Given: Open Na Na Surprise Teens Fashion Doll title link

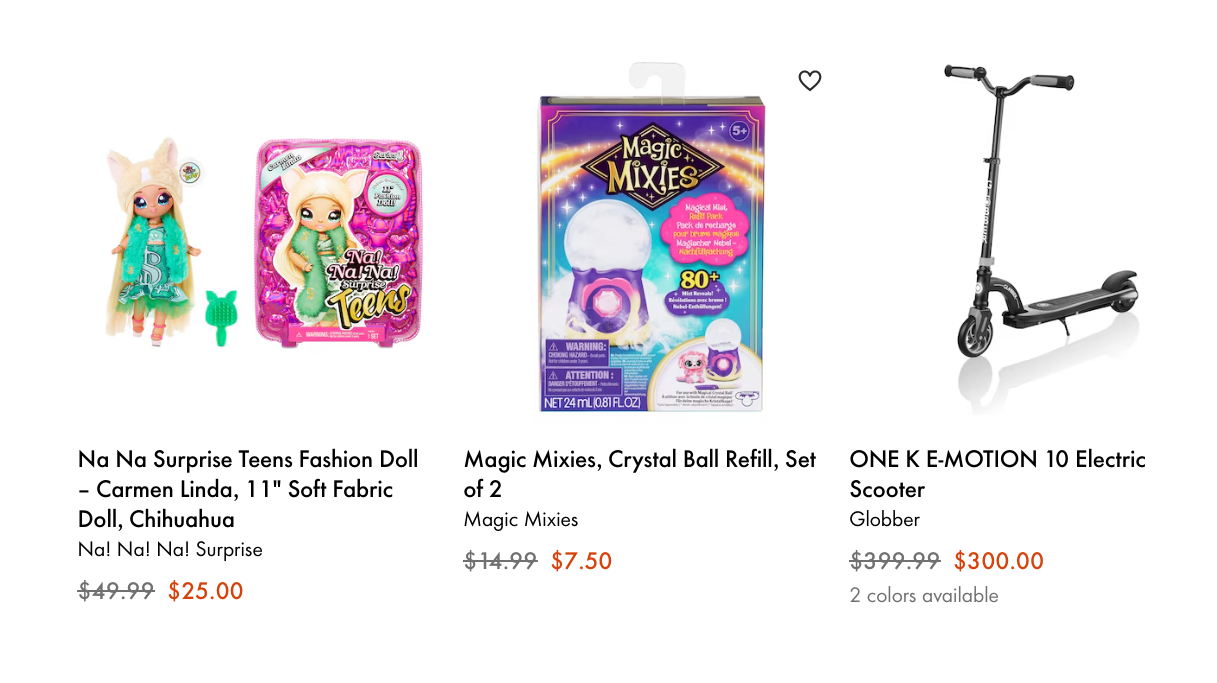Looking at the screenshot, I should coord(249,489).
